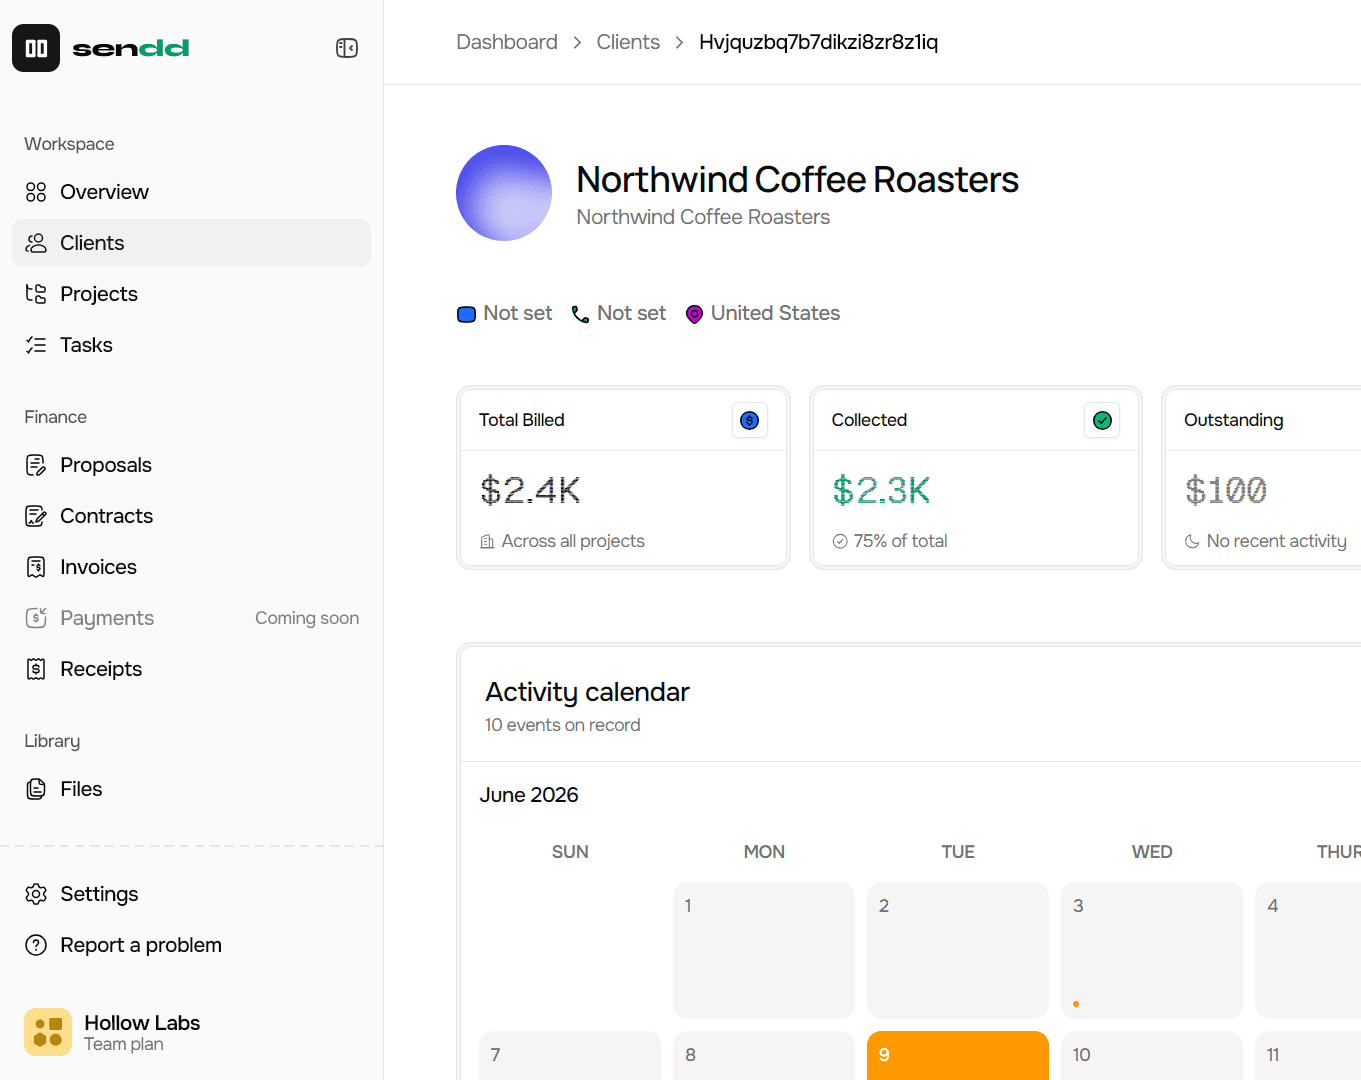Click the Invoices icon in sidebar
The width and height of the screenshot is (1361, 1080).
tap(36, 567)
